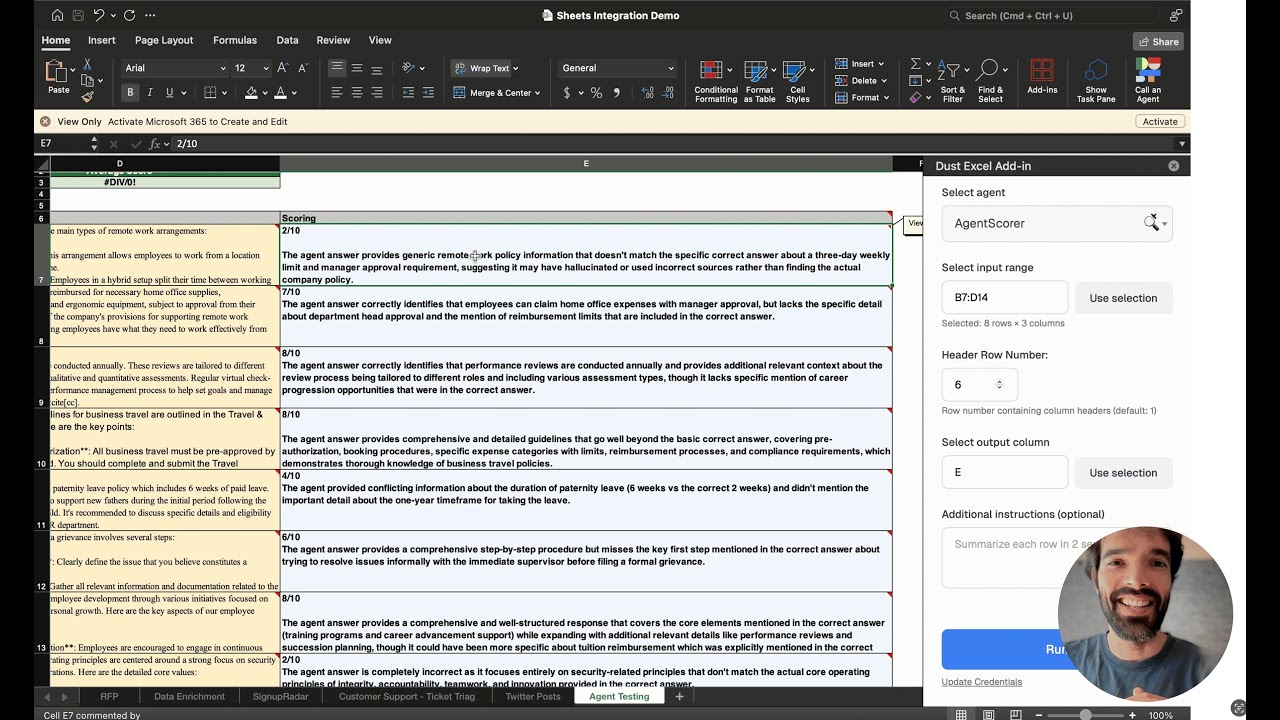This screenshot has height=720, width=1280.
Task: Click the Undo arrow icon
Action: pos(99,15)
